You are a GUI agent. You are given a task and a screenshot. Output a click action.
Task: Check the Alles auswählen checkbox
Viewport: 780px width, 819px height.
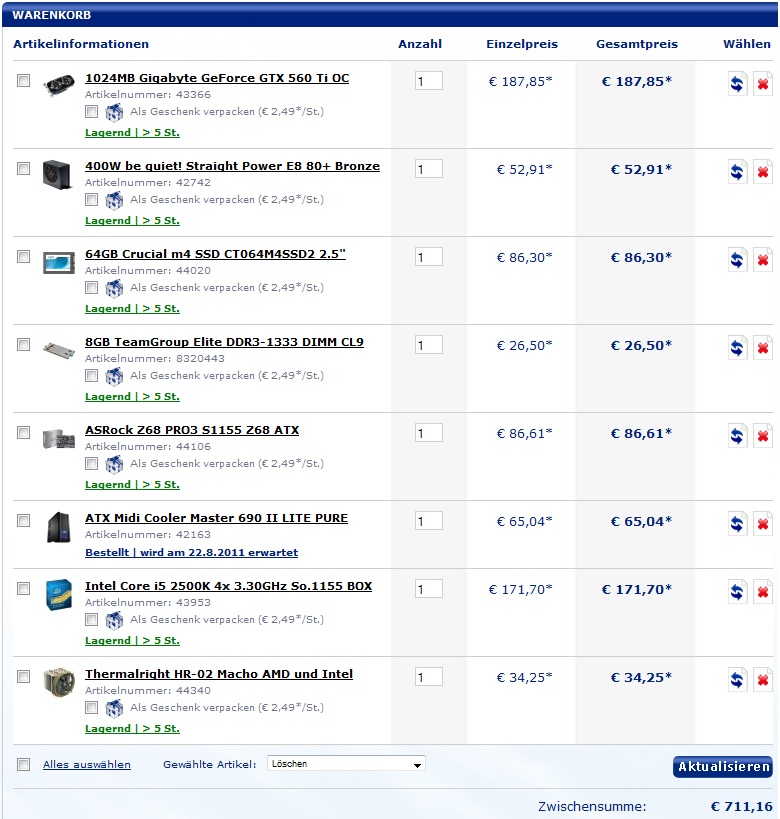point(24,765)
